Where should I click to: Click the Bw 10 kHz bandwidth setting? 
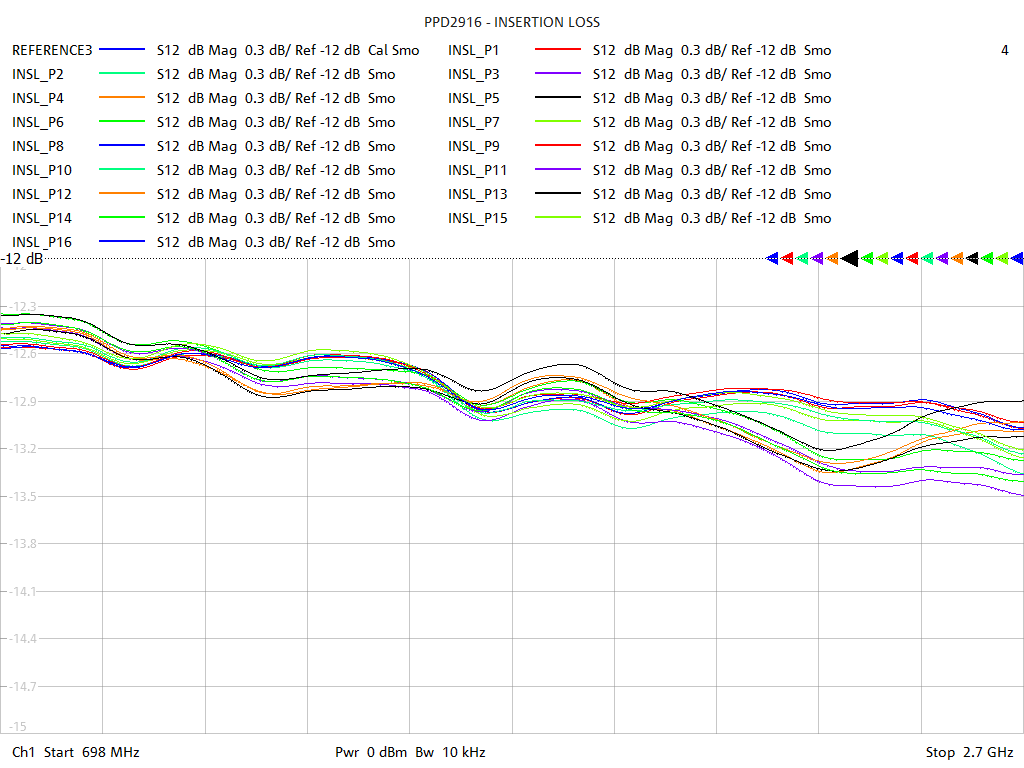(451, 752)
